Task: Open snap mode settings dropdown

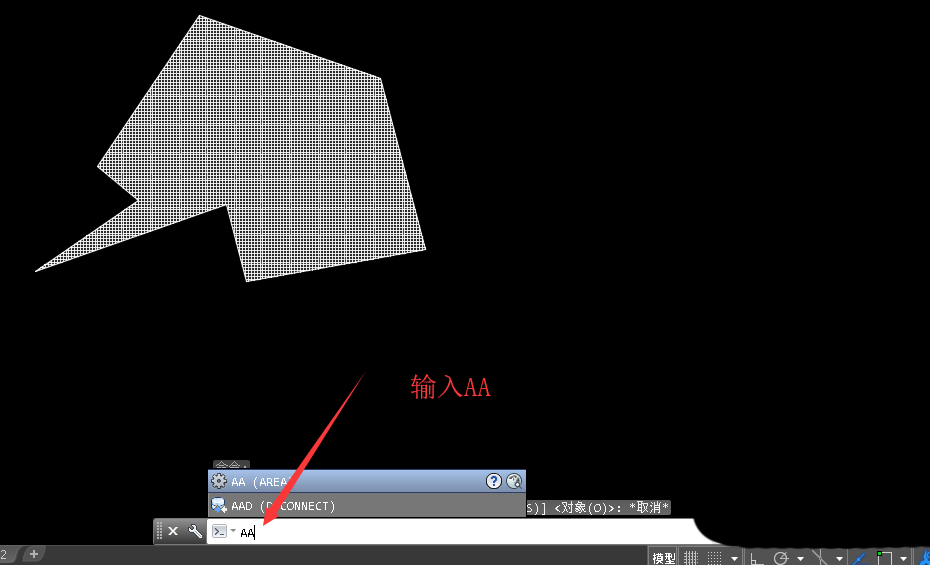Action: click(734, 558)
